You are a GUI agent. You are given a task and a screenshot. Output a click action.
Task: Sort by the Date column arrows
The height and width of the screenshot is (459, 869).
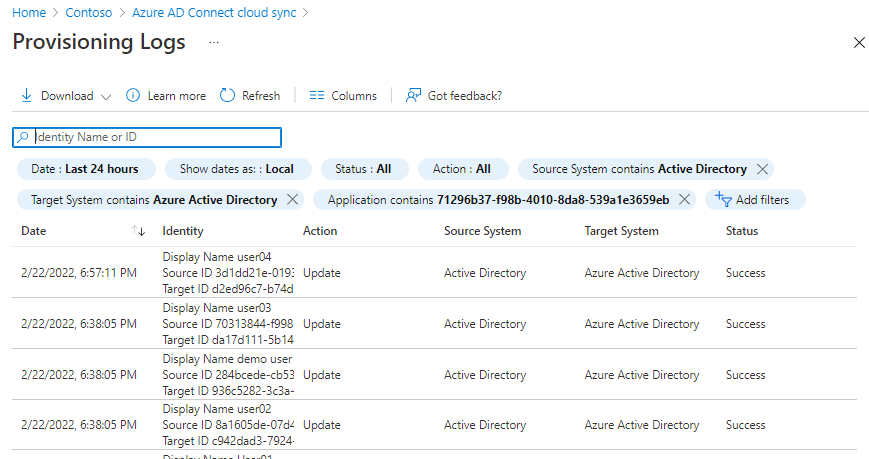tap(138, 231)
